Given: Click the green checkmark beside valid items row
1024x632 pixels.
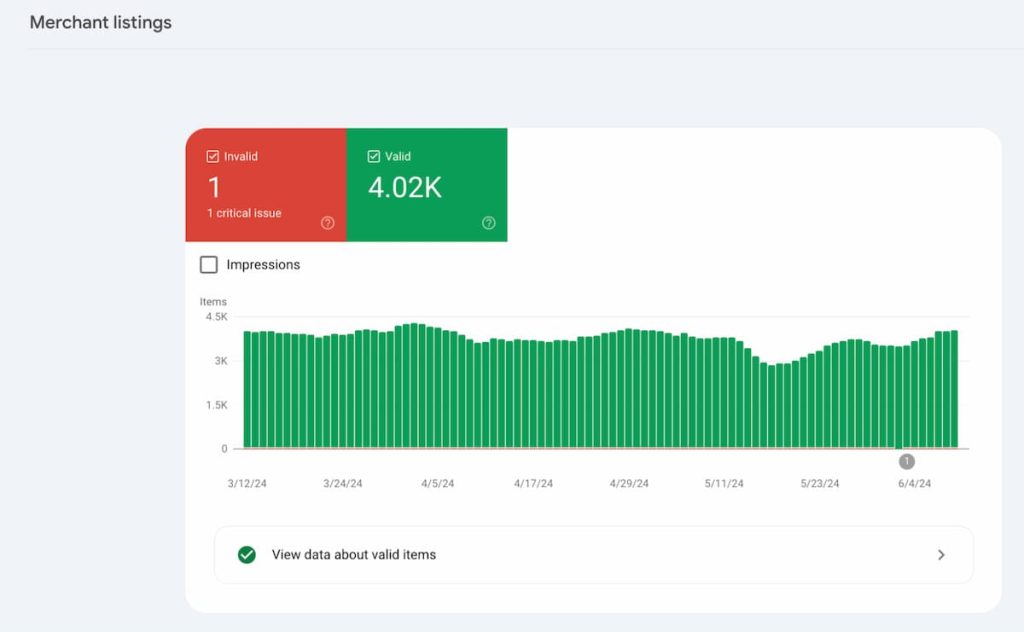Looking at the screenshot, I should [x=247, y=555].
